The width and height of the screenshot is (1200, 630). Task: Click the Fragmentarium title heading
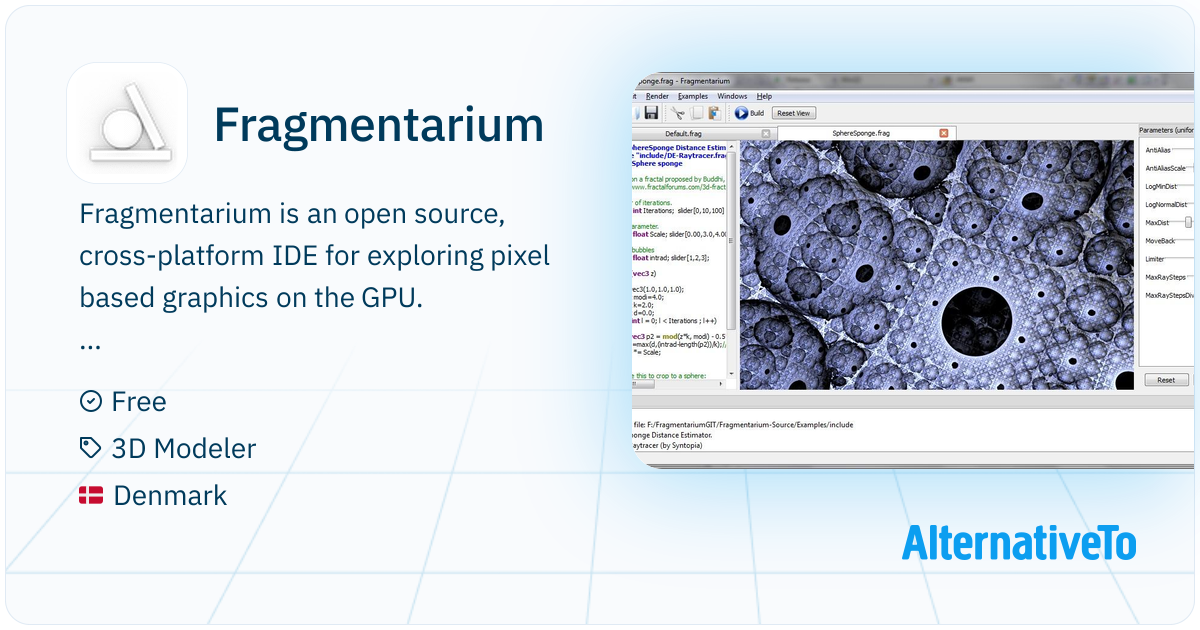pos(379,125)
